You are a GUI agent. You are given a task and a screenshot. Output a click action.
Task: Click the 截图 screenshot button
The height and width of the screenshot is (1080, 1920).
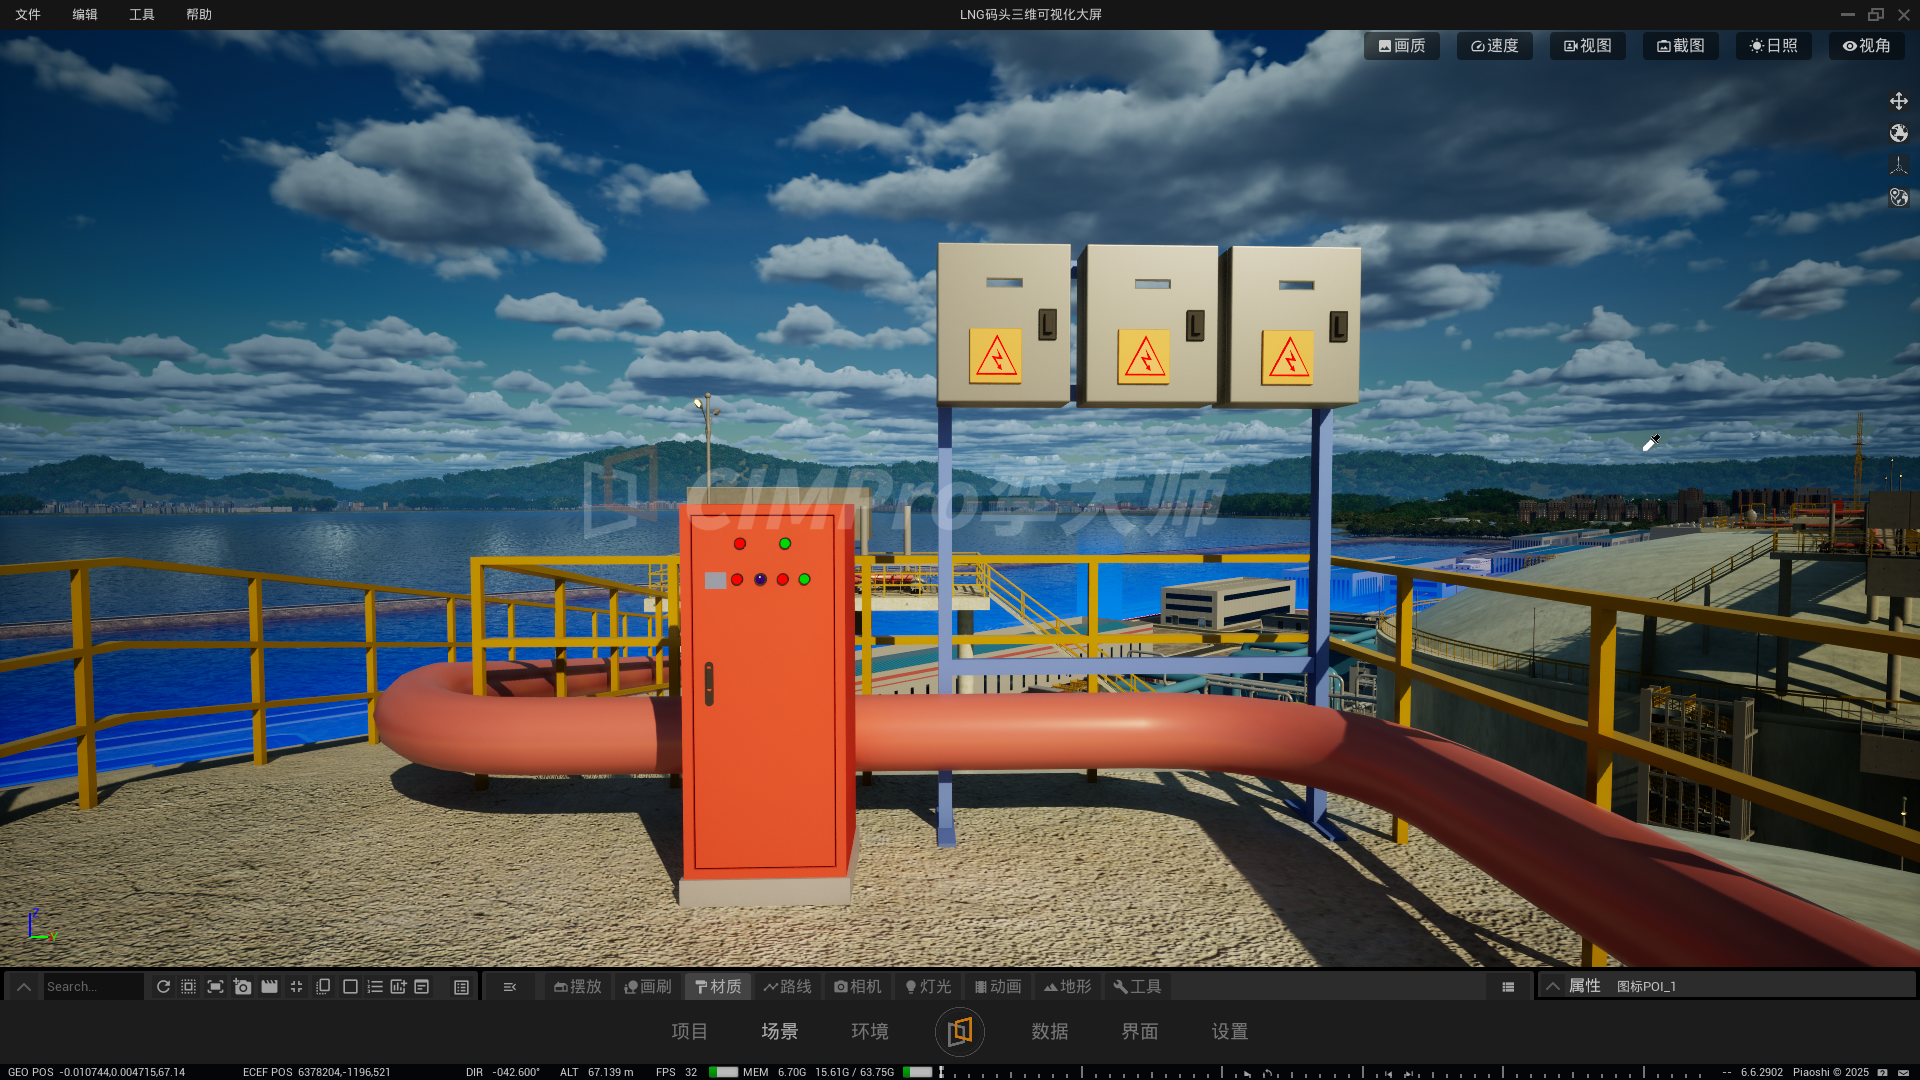[1680, 46]
